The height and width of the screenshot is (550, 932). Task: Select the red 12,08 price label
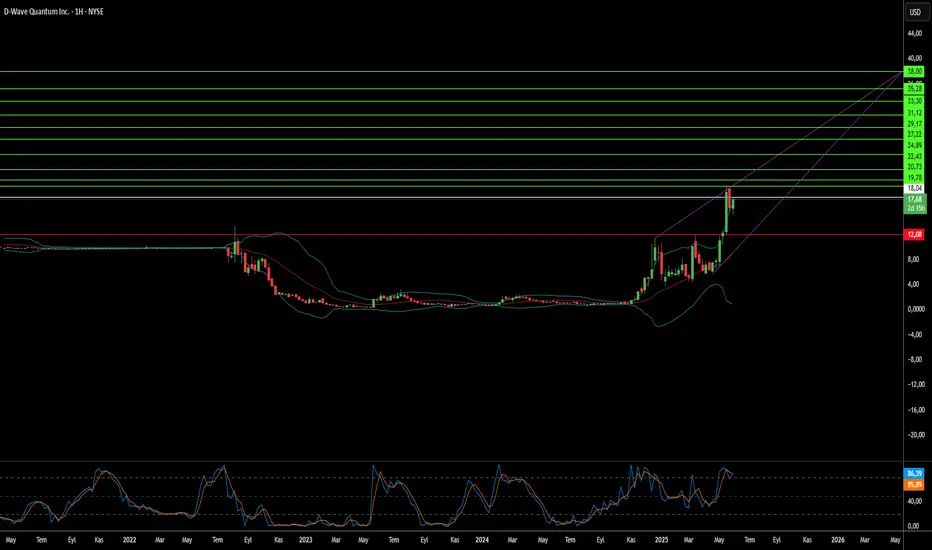[914, 235]
